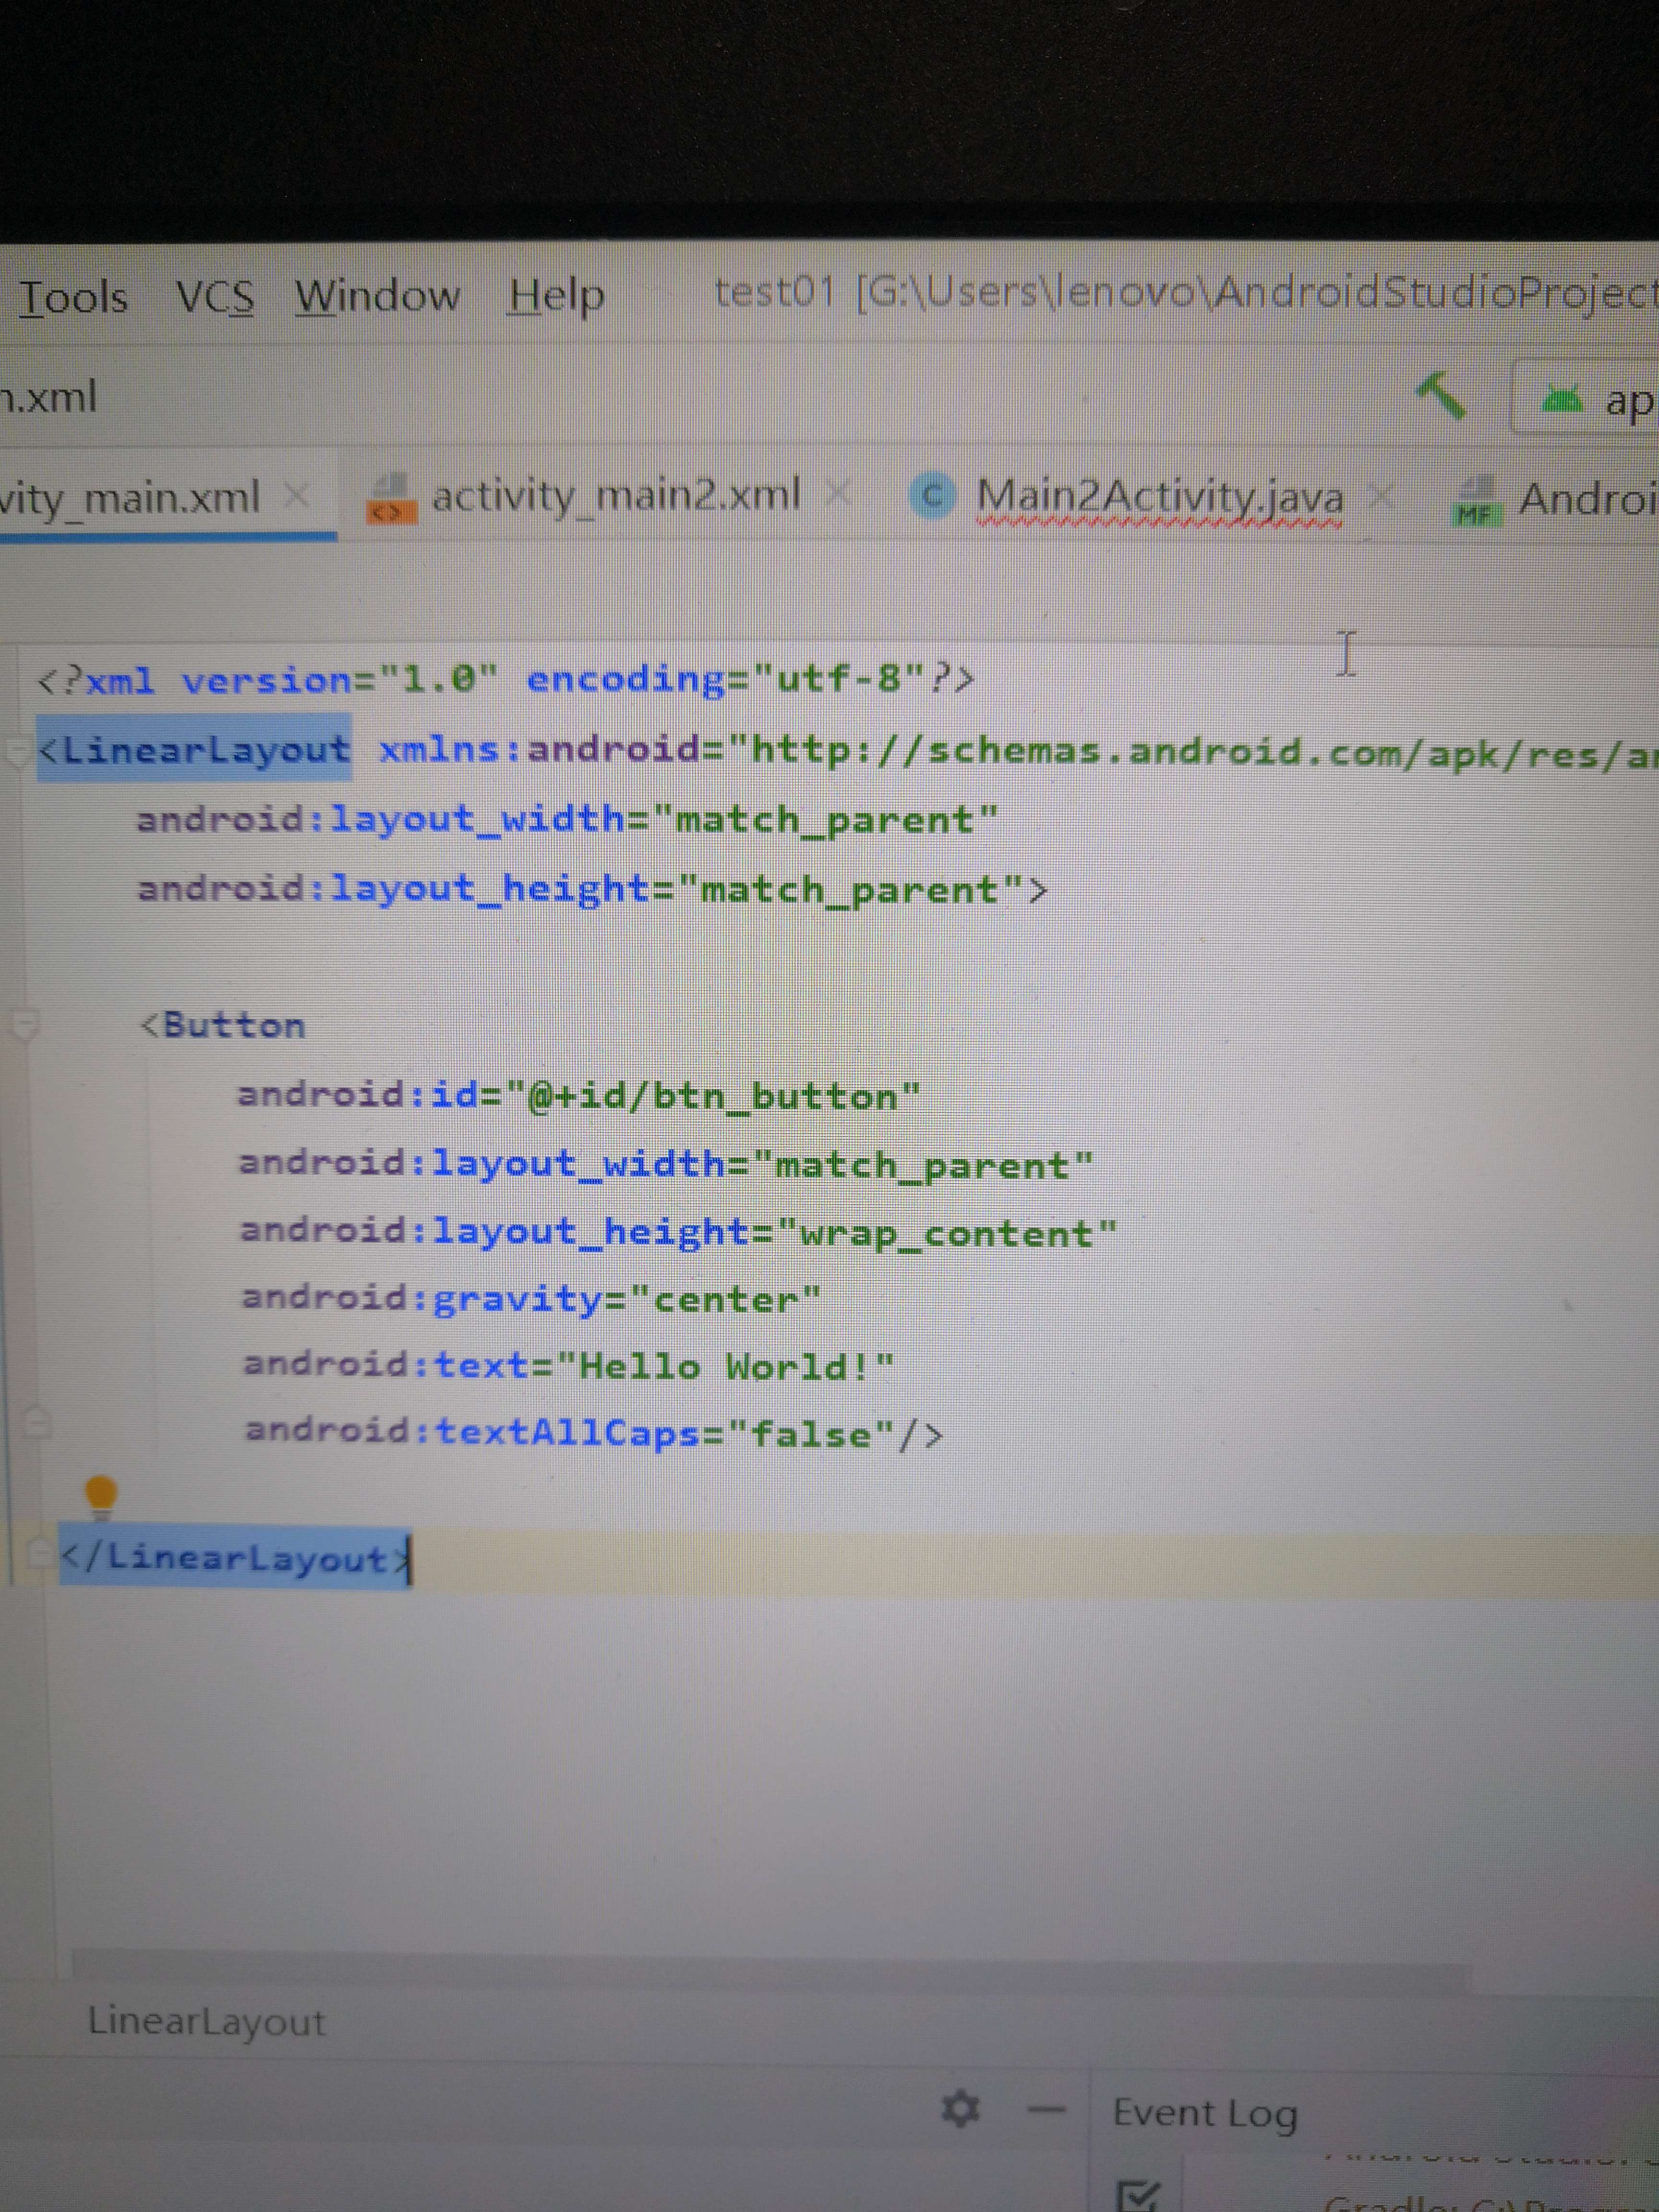This screenshot has height=2212, width=1659.
Task: Collapse the Button tag fold marker
Action: [23, 1025]
